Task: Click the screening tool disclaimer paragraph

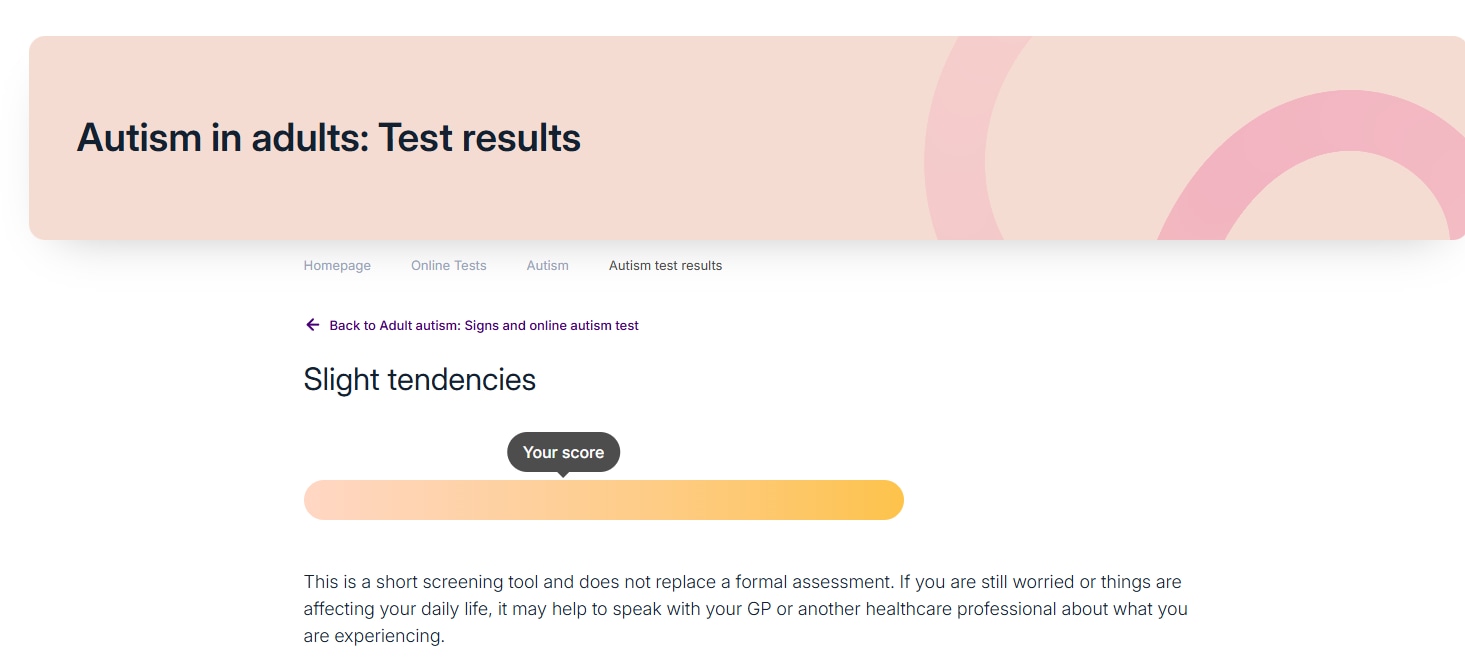Action: click(x=745, y=608)
